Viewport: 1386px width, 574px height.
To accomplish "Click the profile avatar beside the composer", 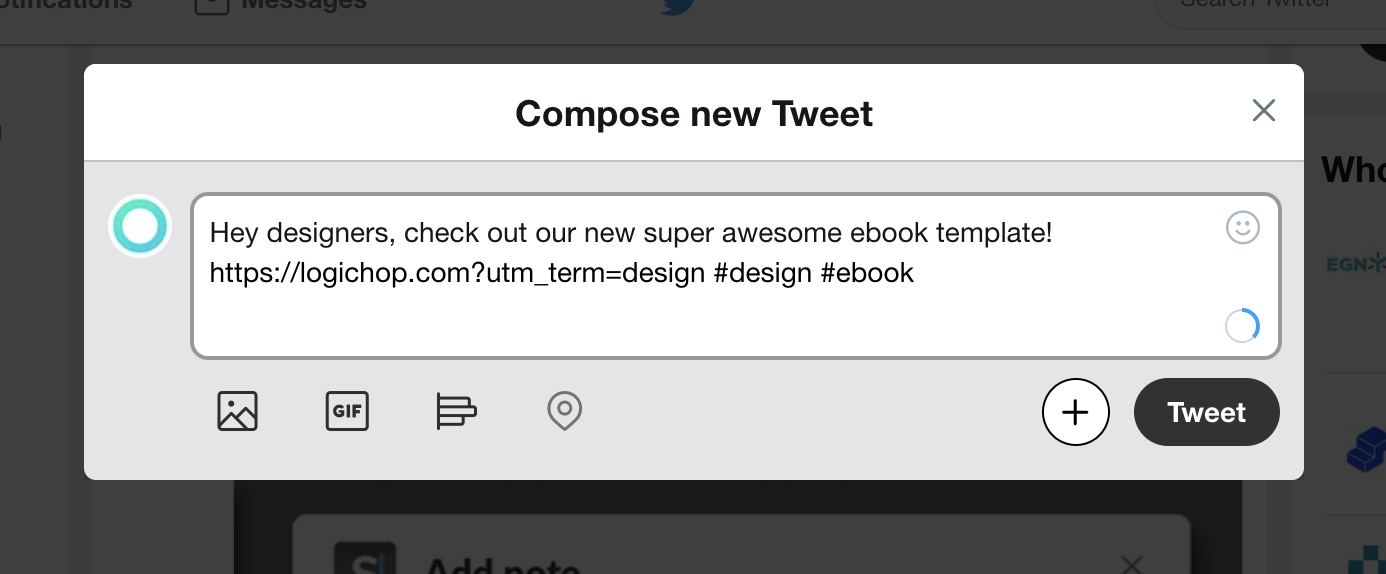I will [140, 226].
